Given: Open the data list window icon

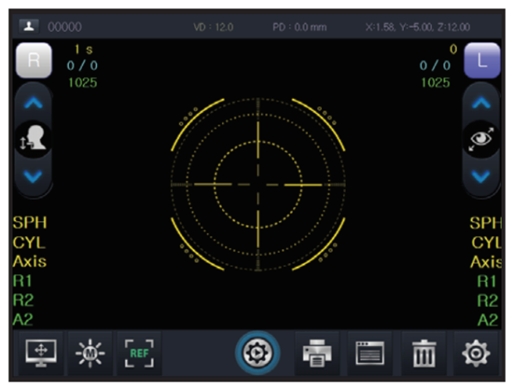Looking at the screenshot, I should pos(370,353).
